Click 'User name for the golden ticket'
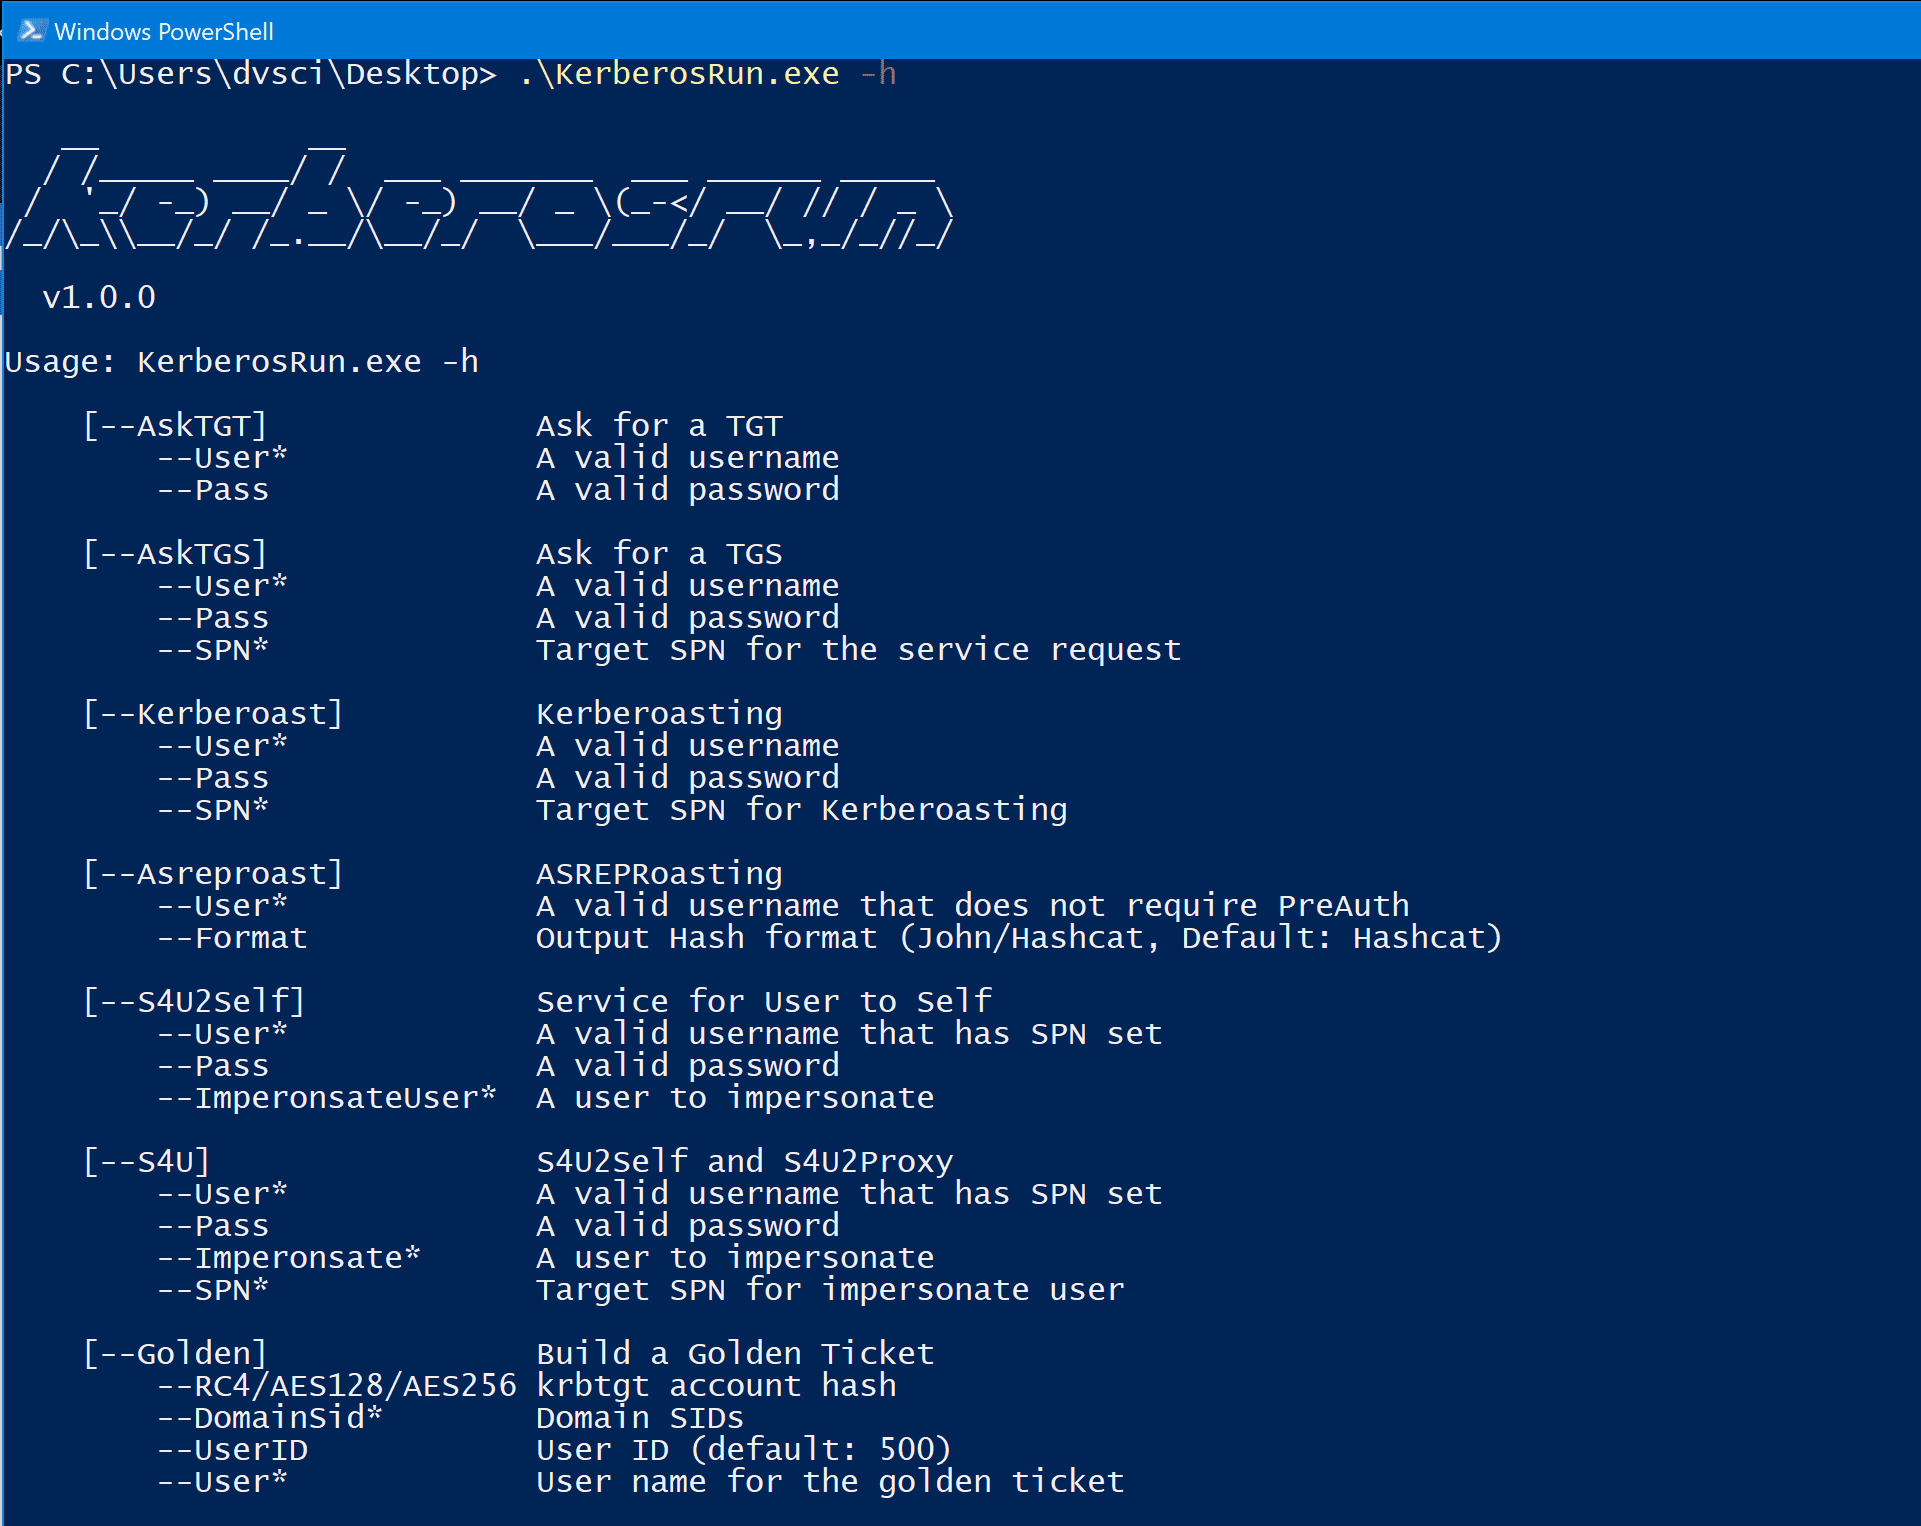Screen dimensions: 1921x1526 [x=830, y=1482]
